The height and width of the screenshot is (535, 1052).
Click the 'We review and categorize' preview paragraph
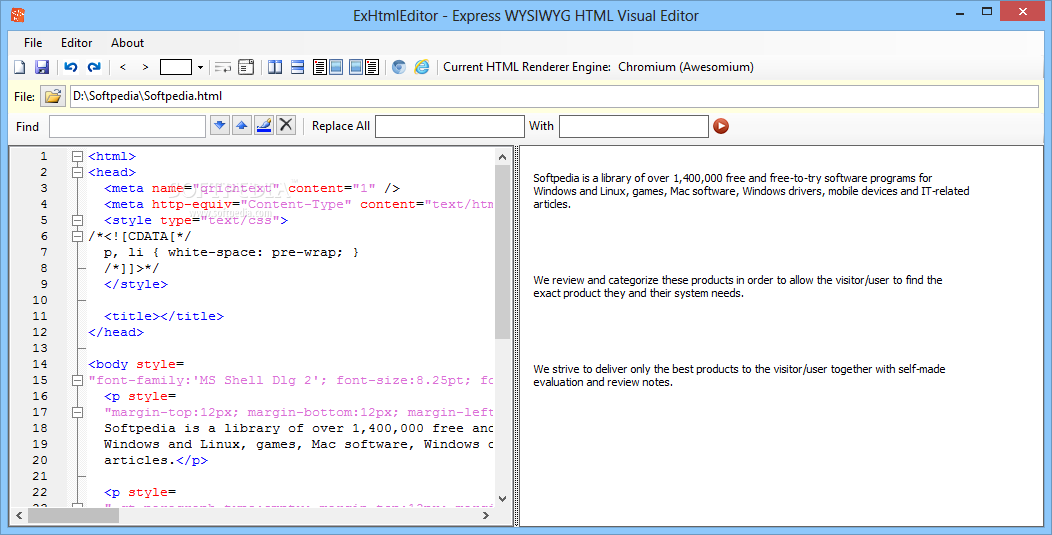coord(738,287)
